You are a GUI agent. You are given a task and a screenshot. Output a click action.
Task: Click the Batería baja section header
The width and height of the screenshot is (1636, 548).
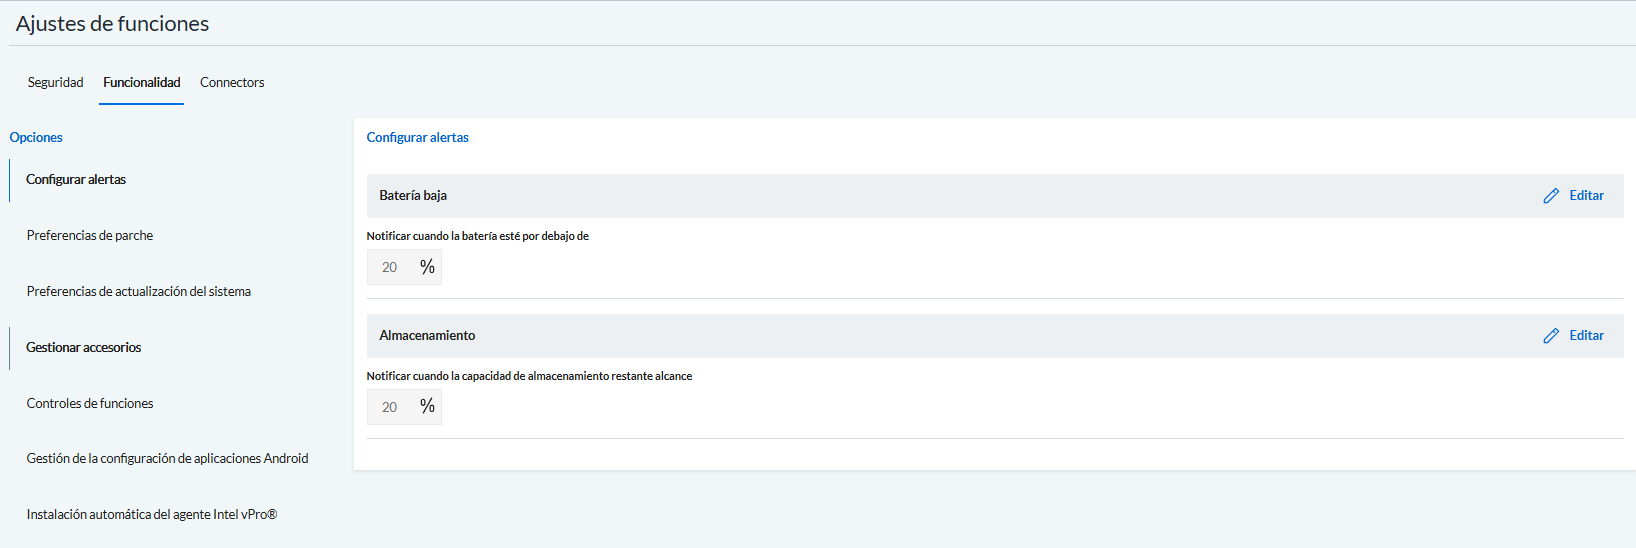click(995, 196)
